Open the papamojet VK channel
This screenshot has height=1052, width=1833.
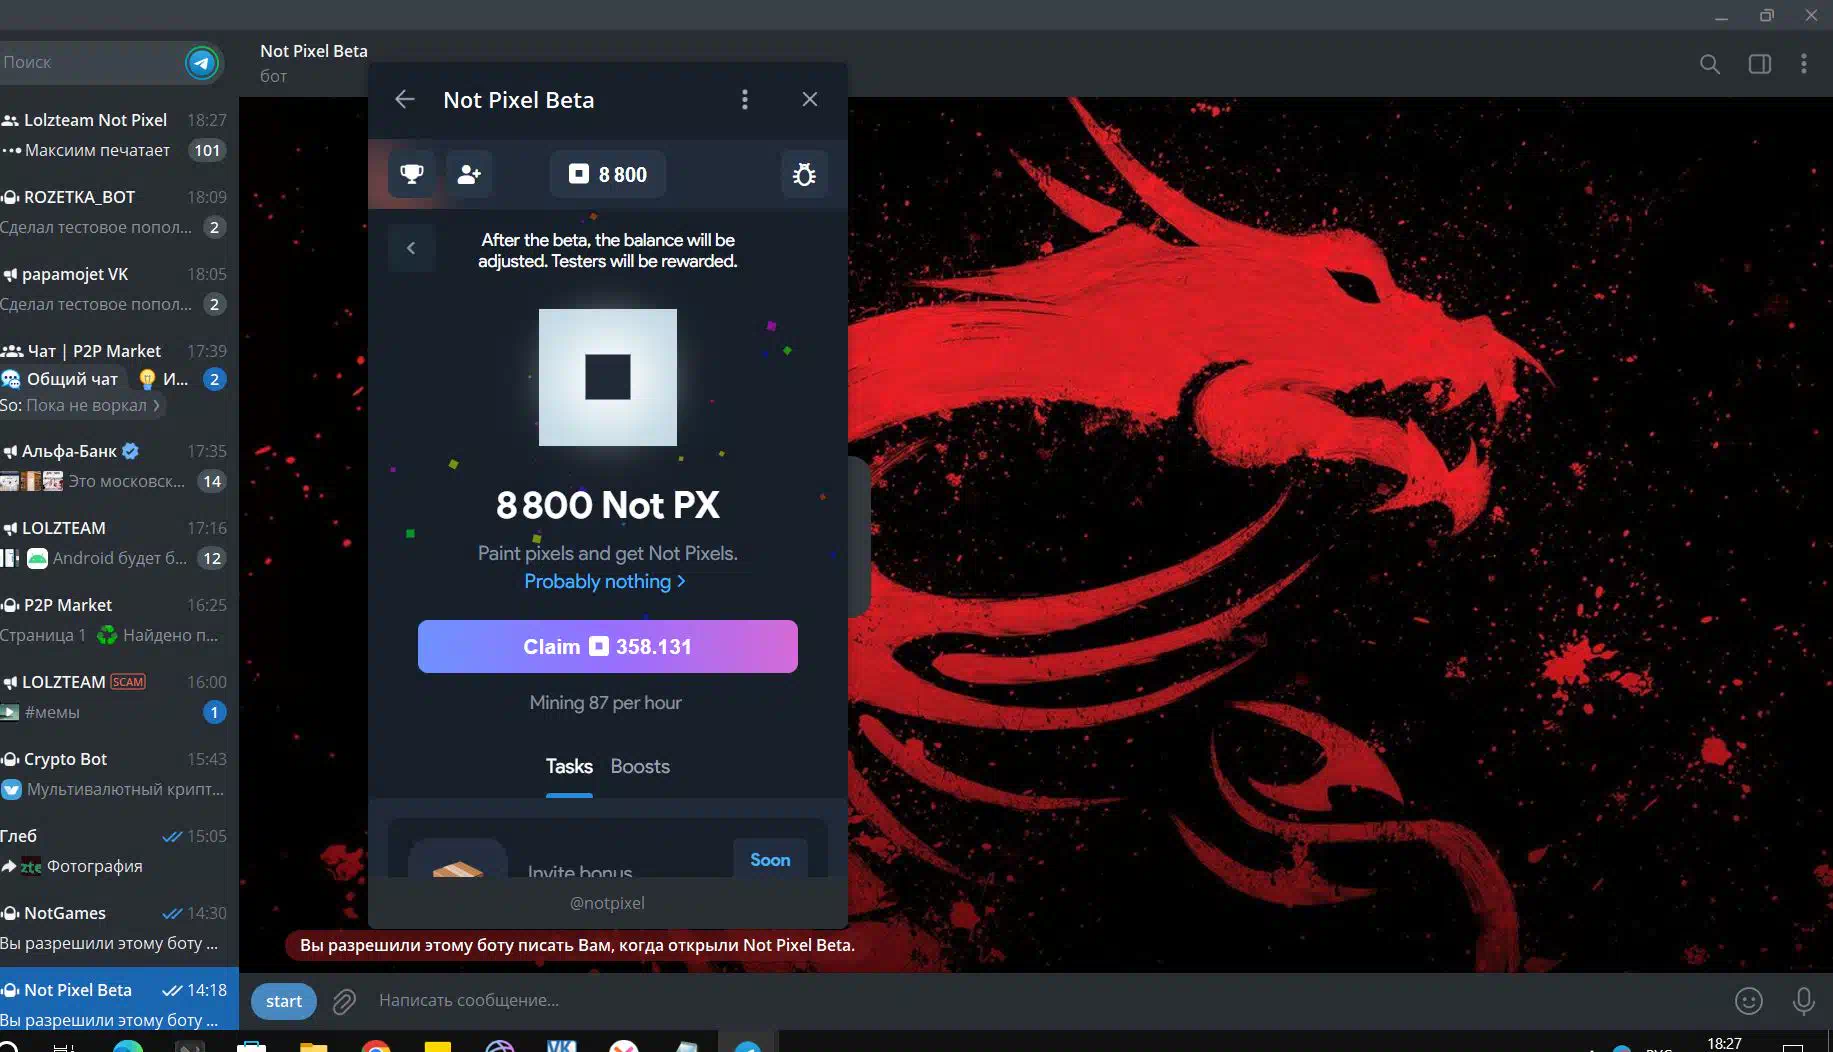[119, 289]
